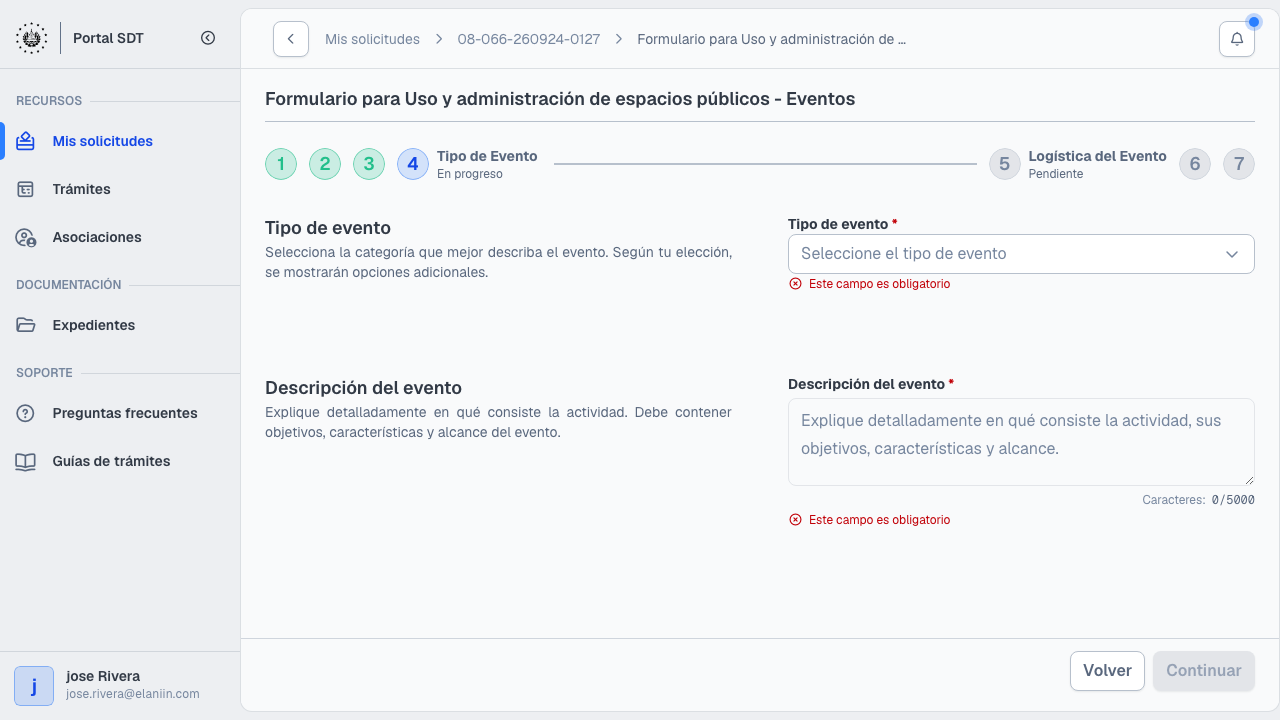Click the Guías de trámites book icon
This screenshot has width=1280, height=720.
pyautogui.click(x=26, y=461)
